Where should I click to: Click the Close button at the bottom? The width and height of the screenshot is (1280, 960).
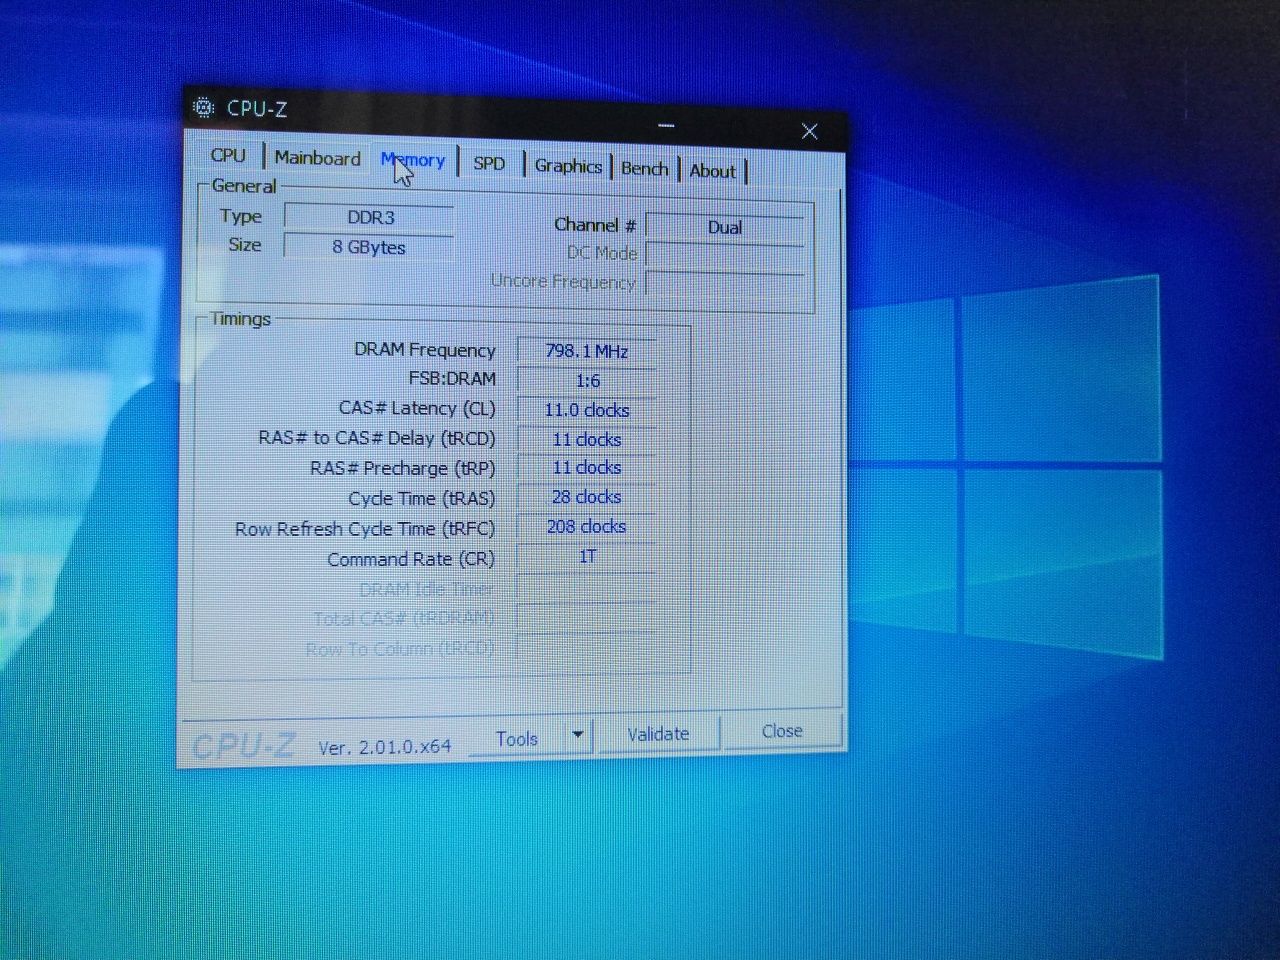click(782, 731)
